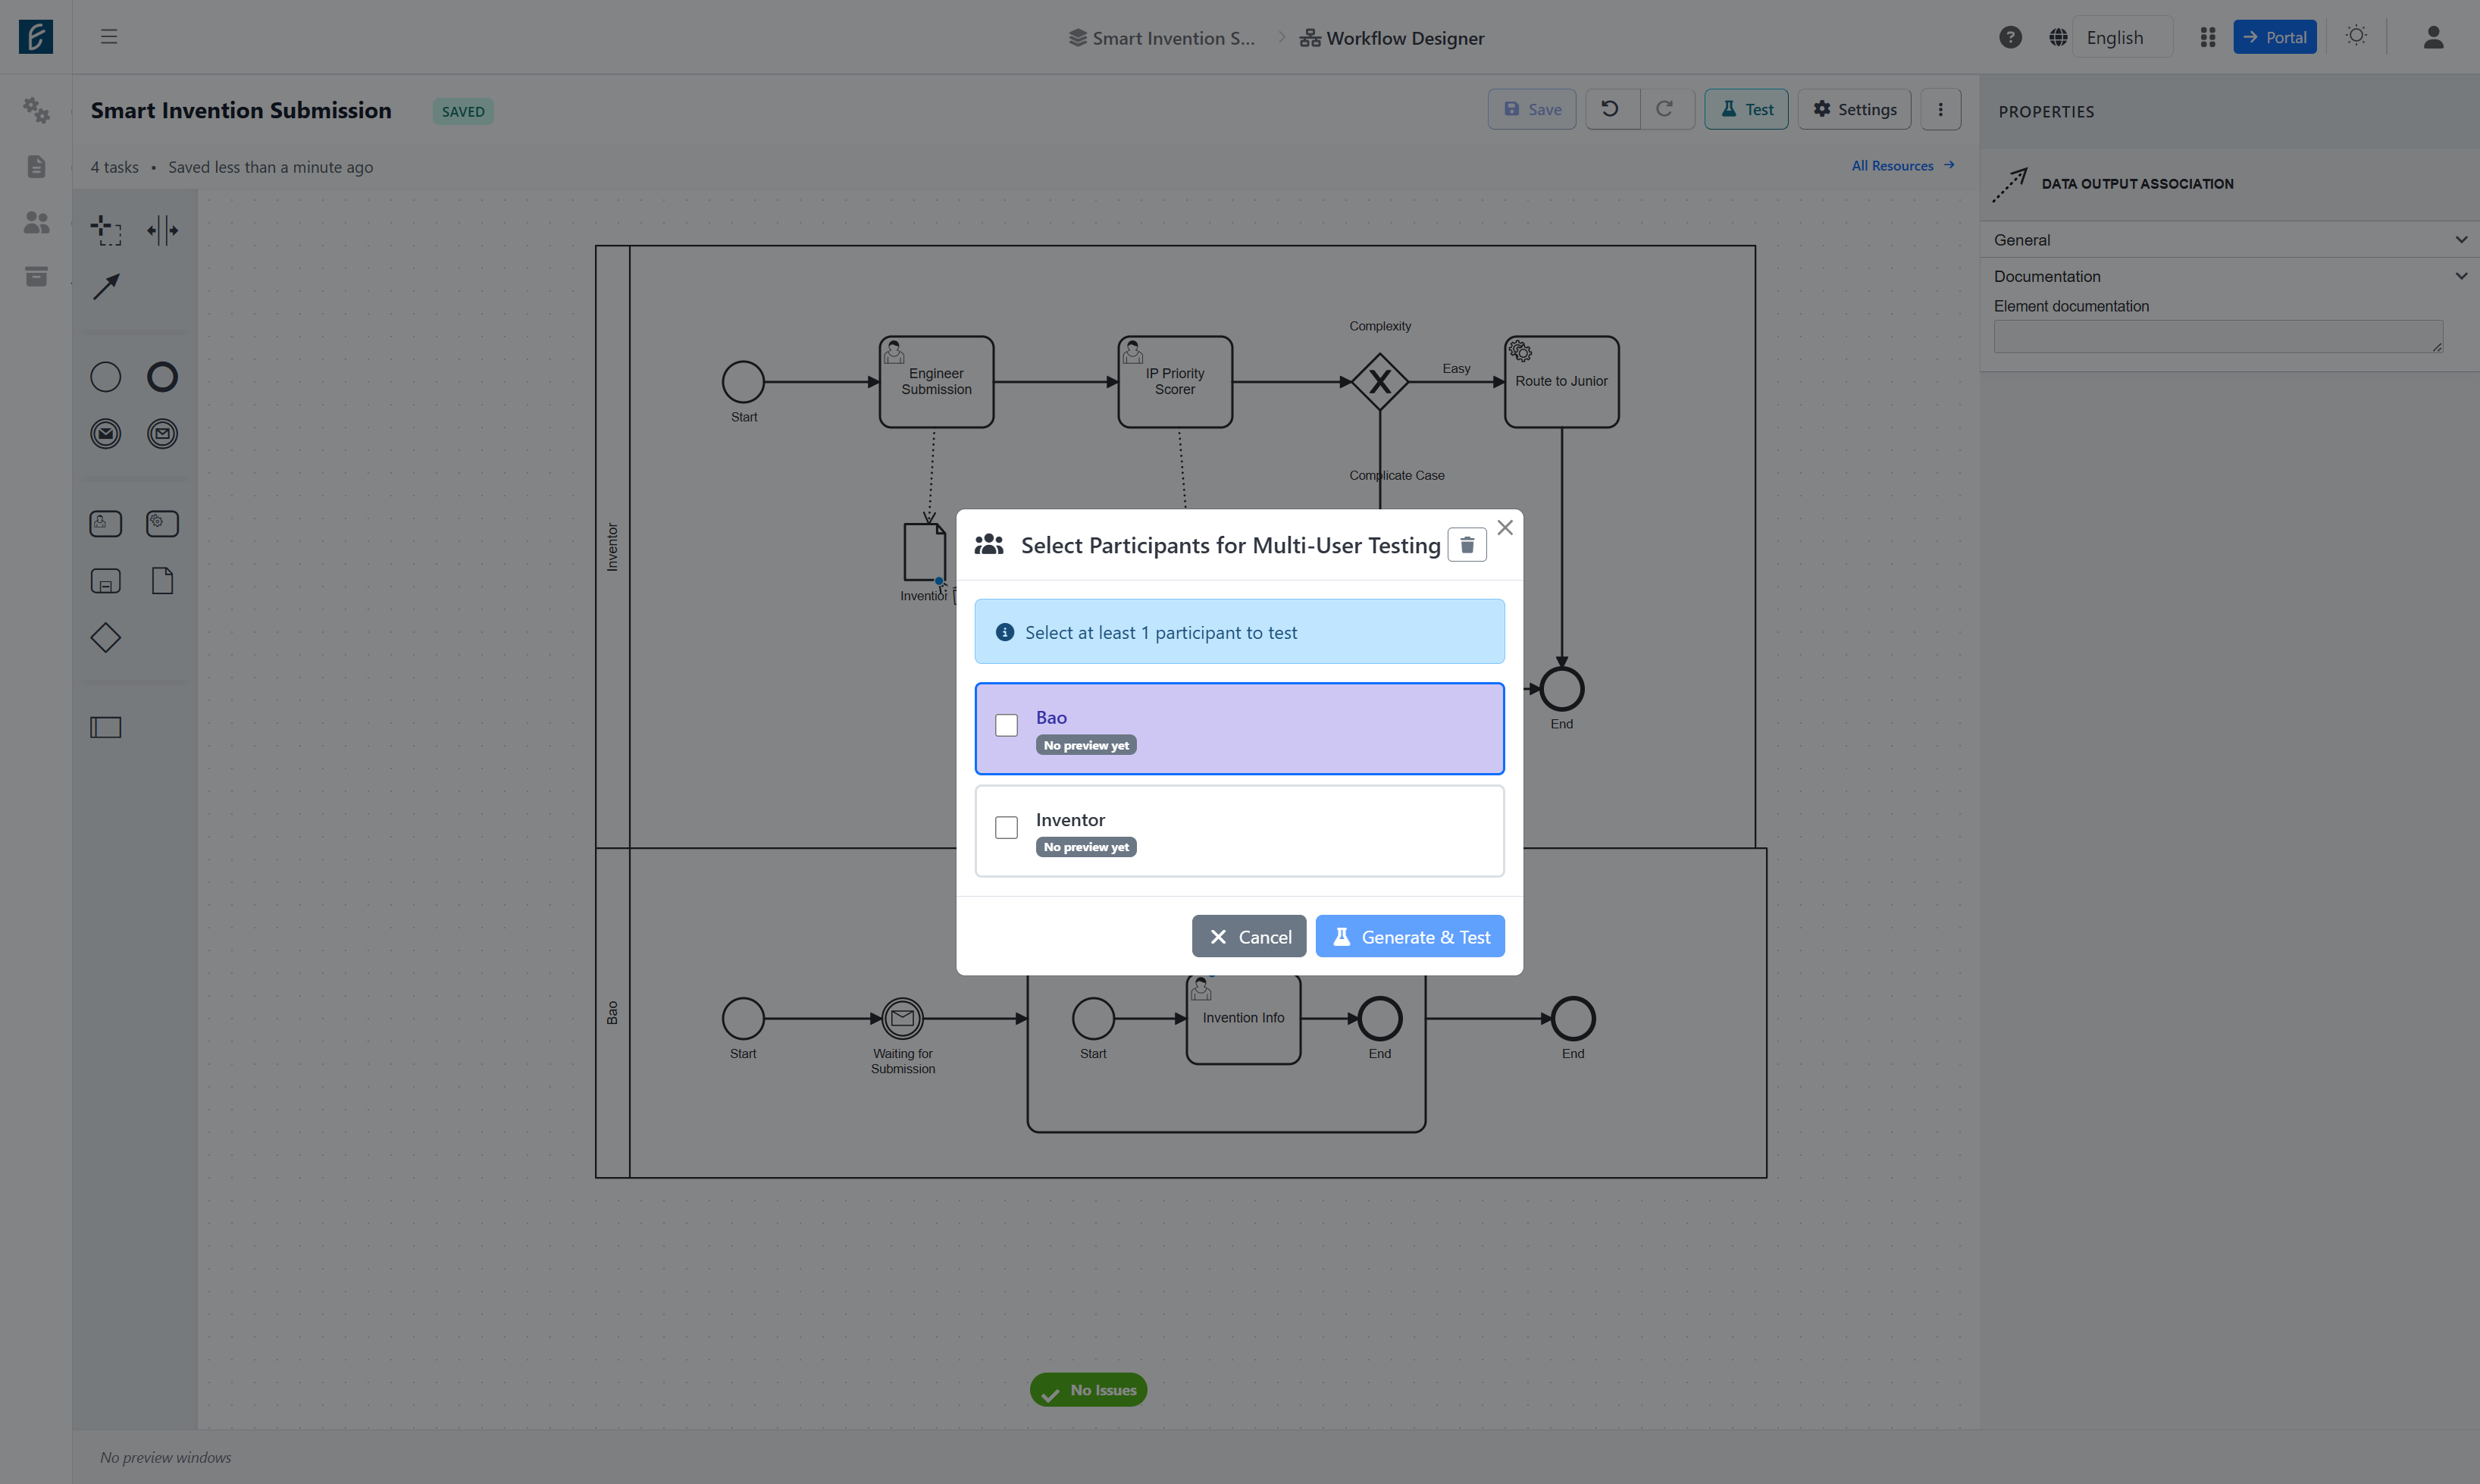Pick the filled message event palette icon
2480x1484 pixels.
pos(106,434)
